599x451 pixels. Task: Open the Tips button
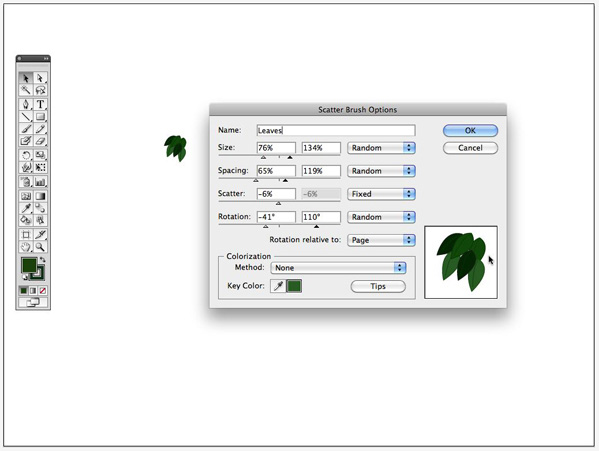tap(378, 286)
